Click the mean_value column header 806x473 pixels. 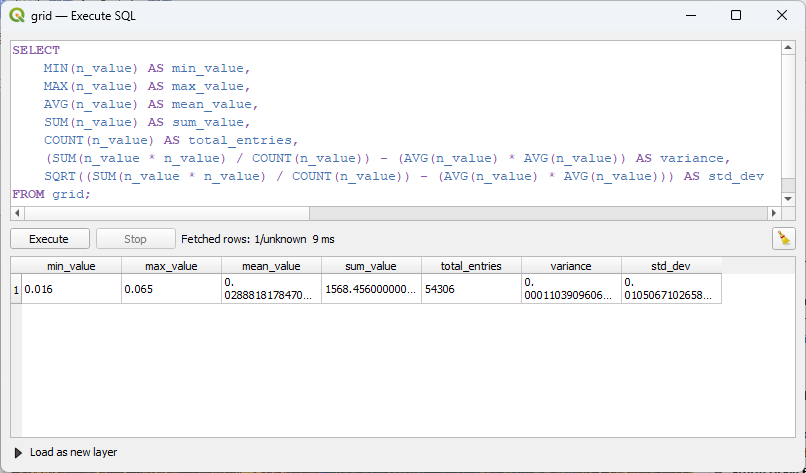point(271,266)
